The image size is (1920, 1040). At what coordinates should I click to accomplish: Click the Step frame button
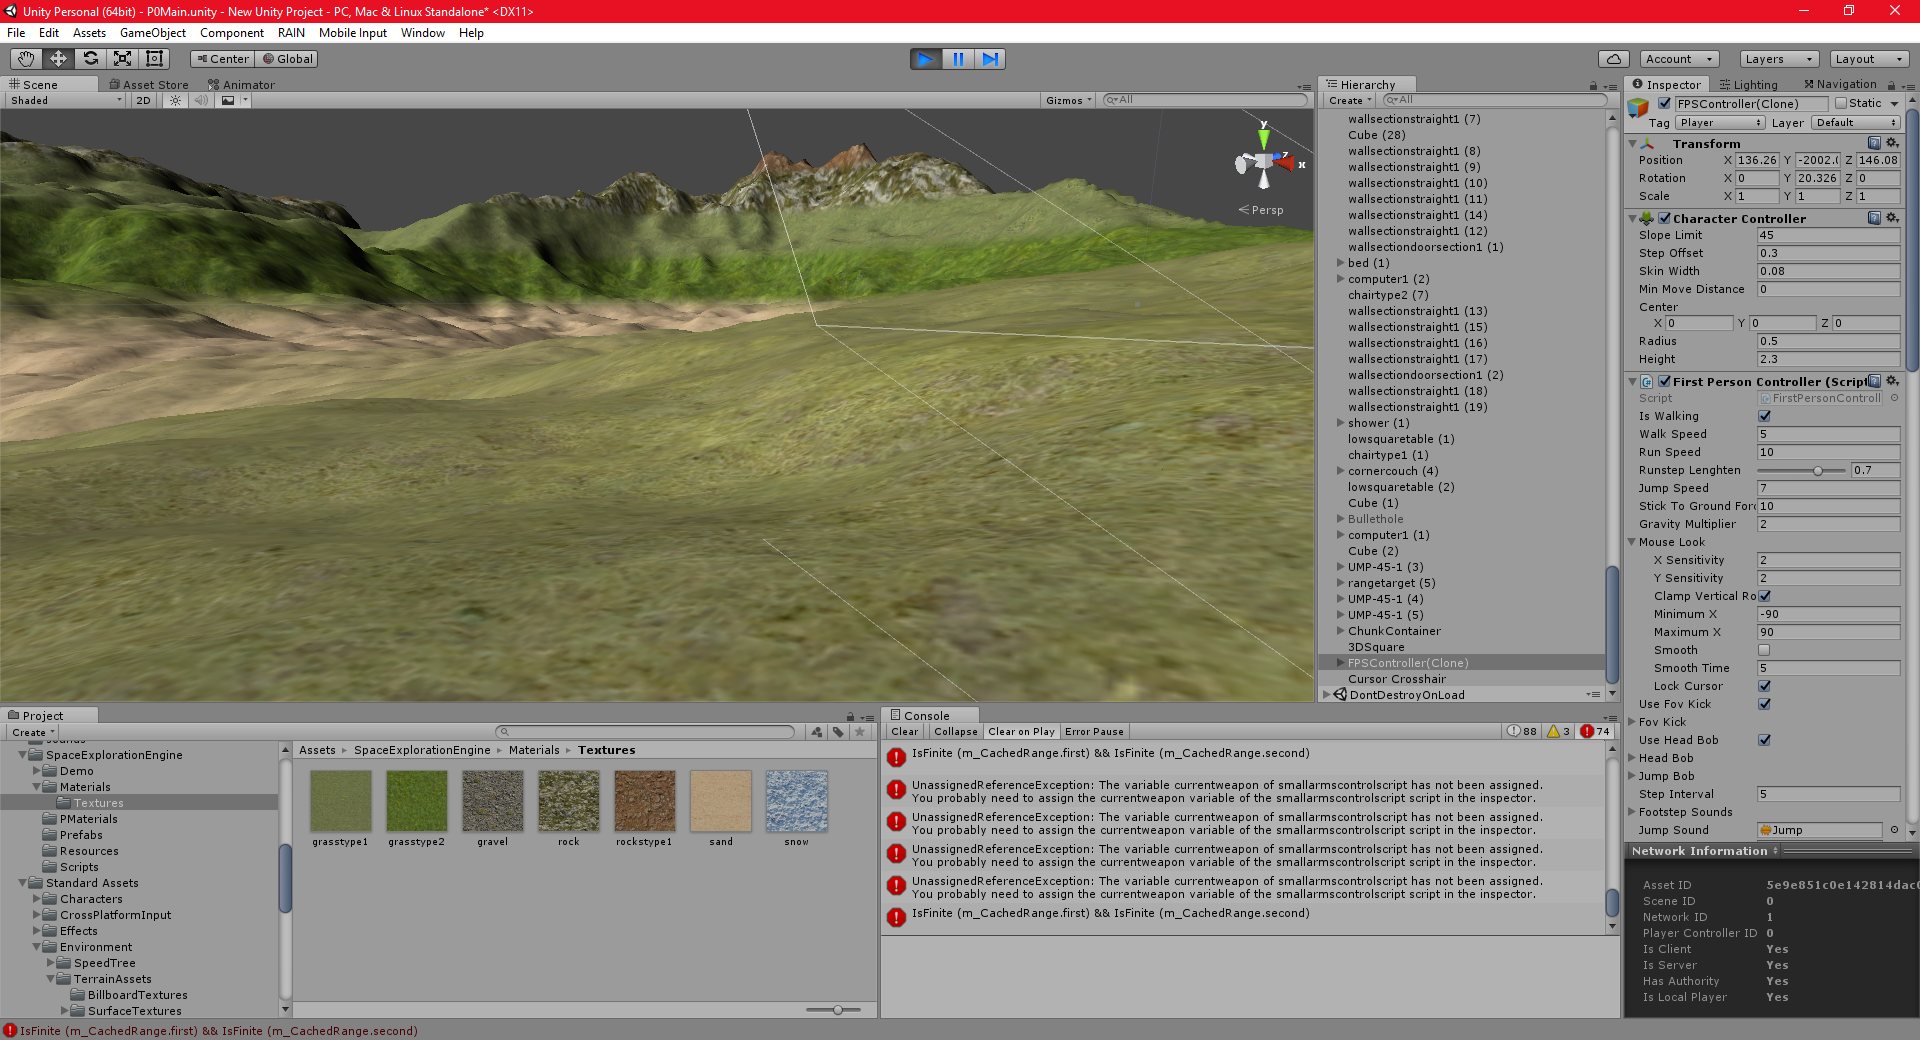pyautogui.click(x=990, y=59)
